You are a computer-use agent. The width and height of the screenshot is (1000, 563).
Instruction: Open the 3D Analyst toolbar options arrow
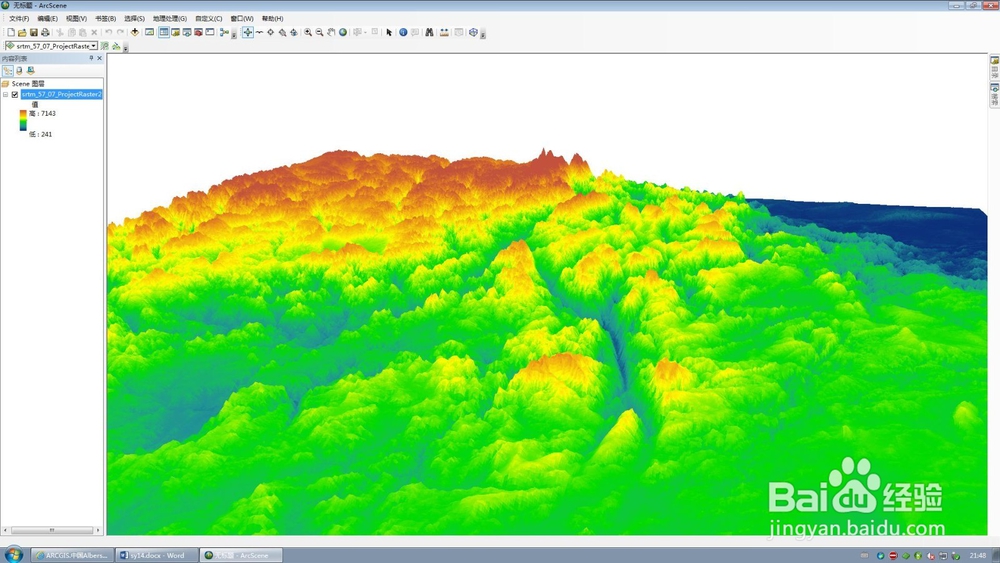(126, 48)
